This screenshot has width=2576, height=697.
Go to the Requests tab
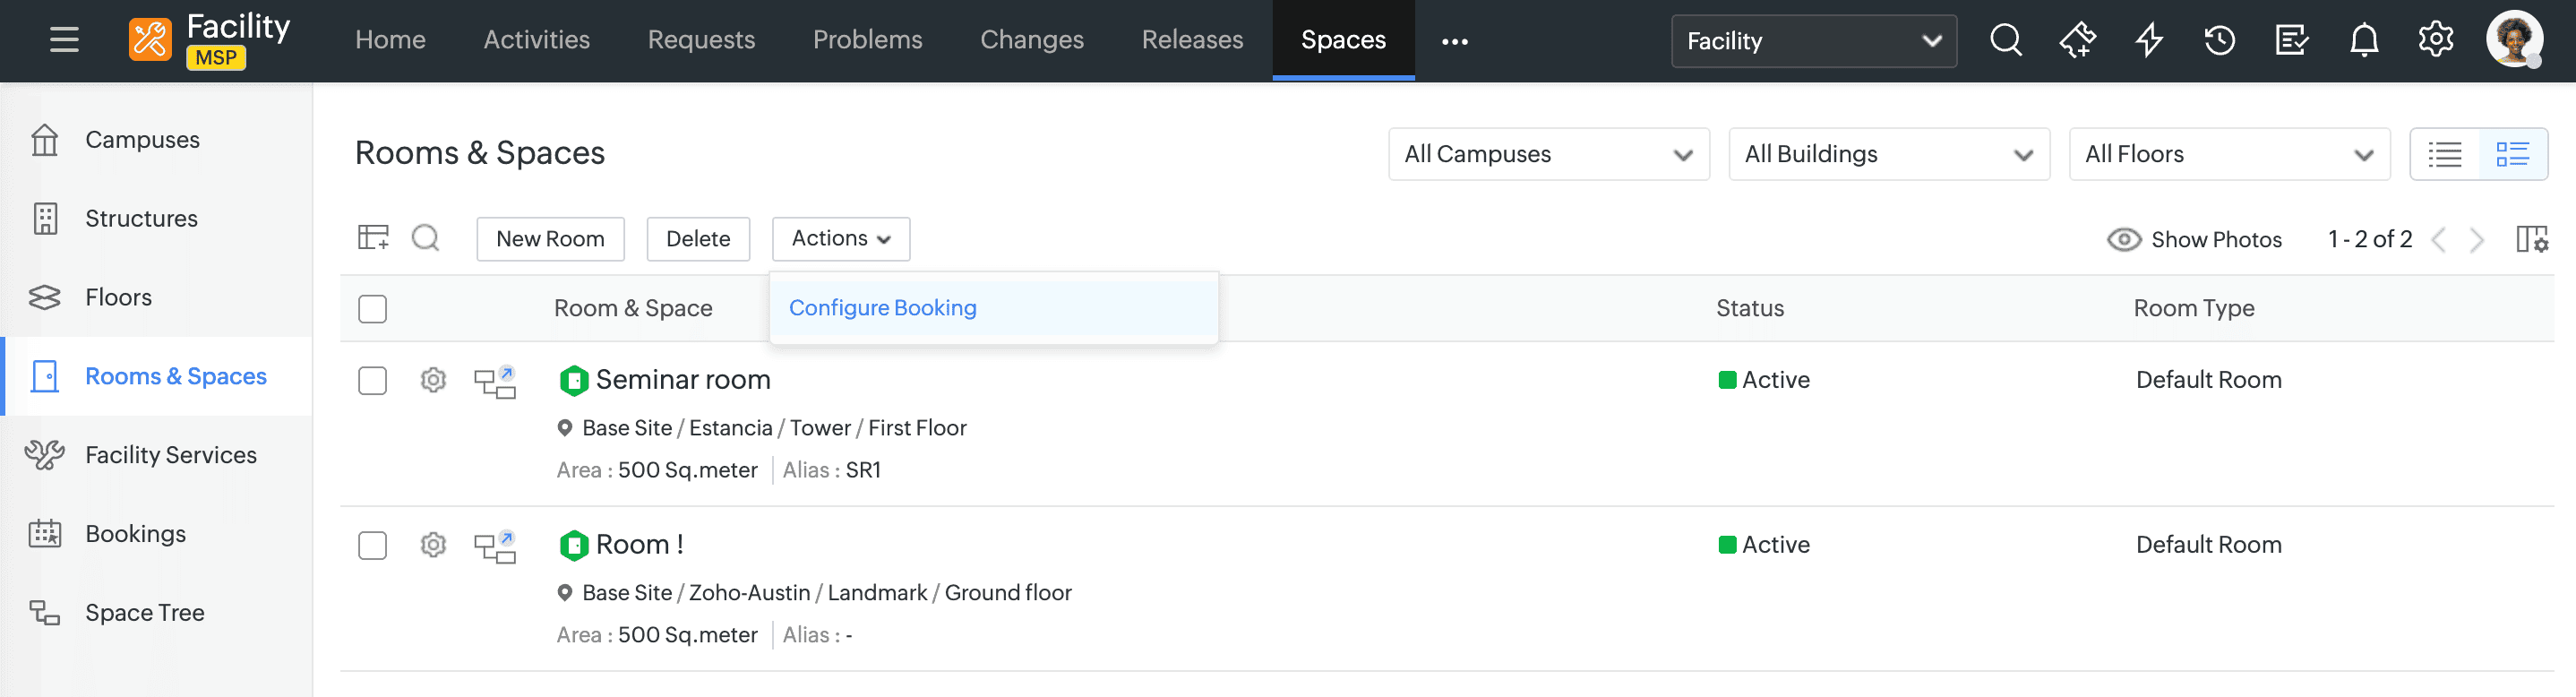pyautogui.click(x=701, y=40)
